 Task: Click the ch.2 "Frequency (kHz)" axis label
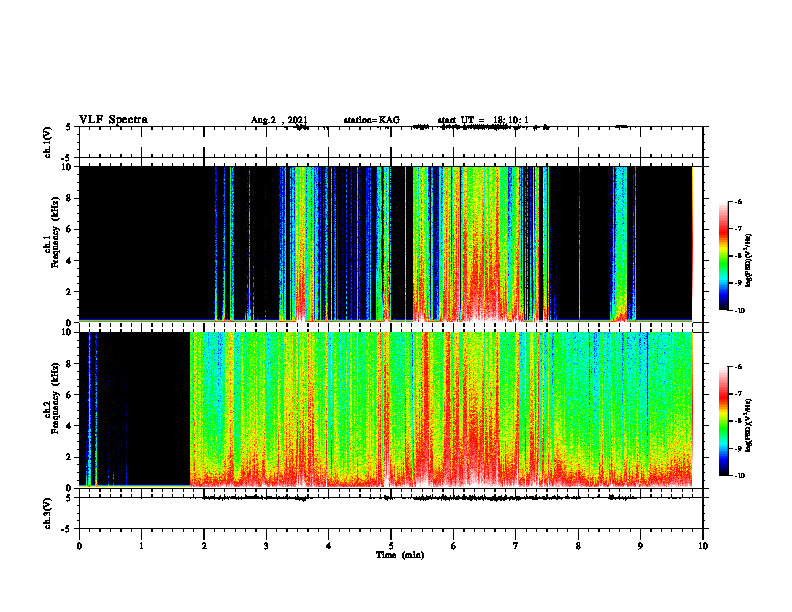[x=55, y=398]
